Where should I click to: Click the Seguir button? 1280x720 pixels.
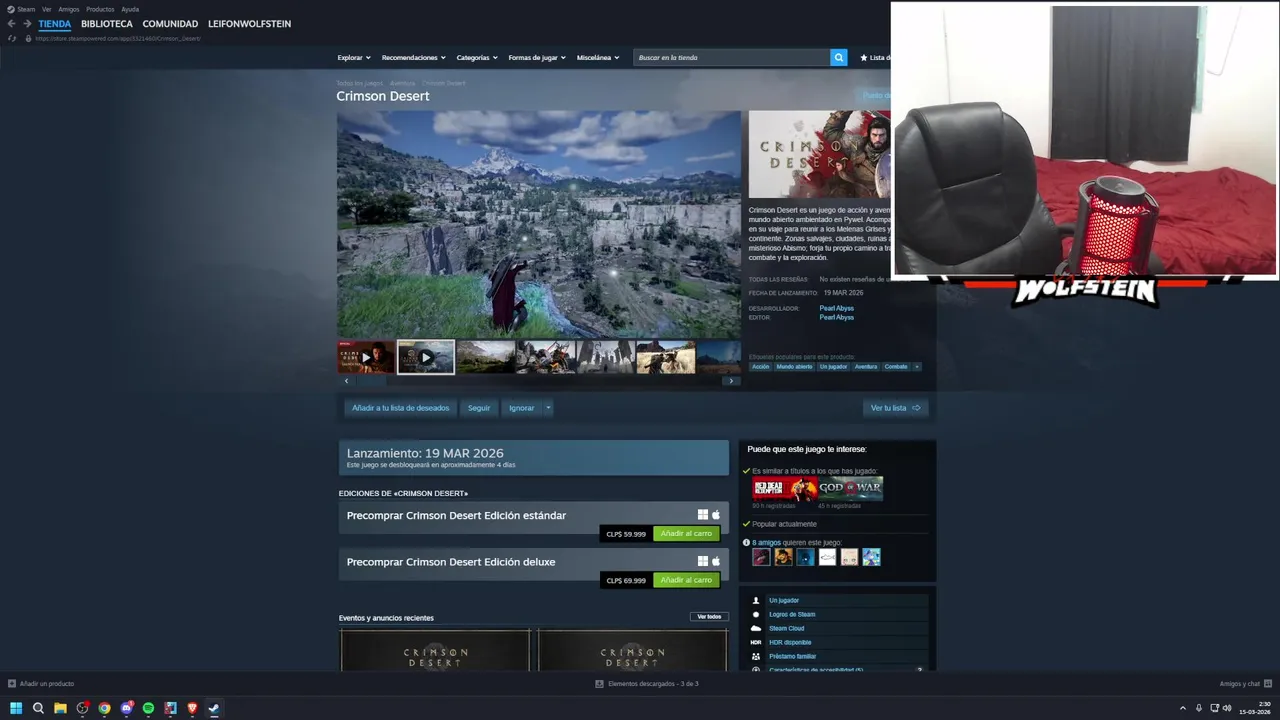[479, 408]
